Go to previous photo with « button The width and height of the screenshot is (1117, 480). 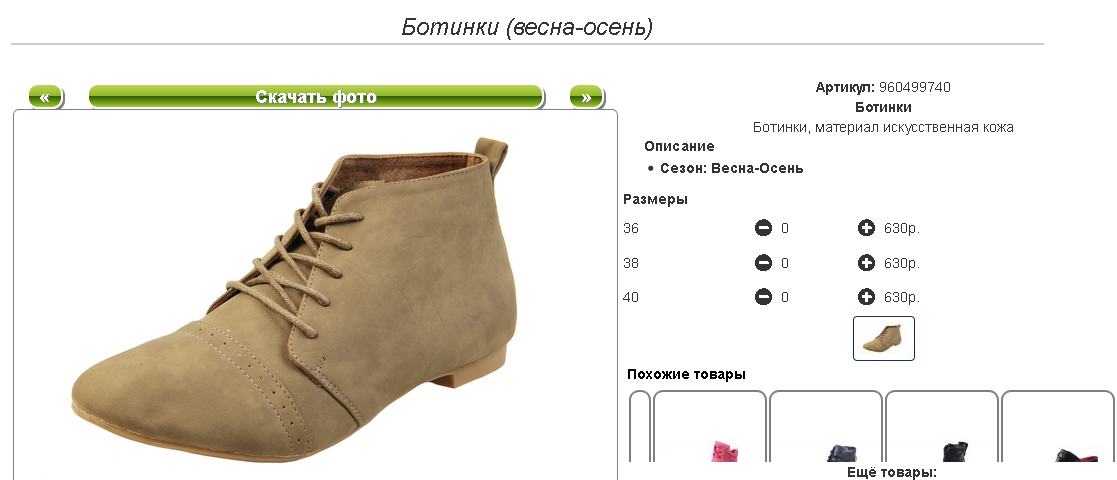point(46,97)
